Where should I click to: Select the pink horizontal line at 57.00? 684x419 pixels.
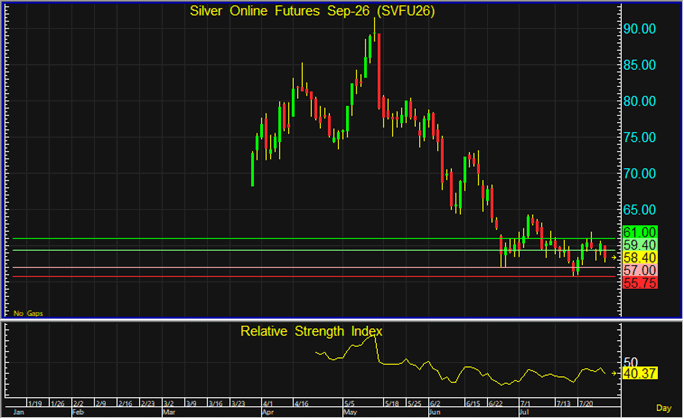tap(314, 268)
